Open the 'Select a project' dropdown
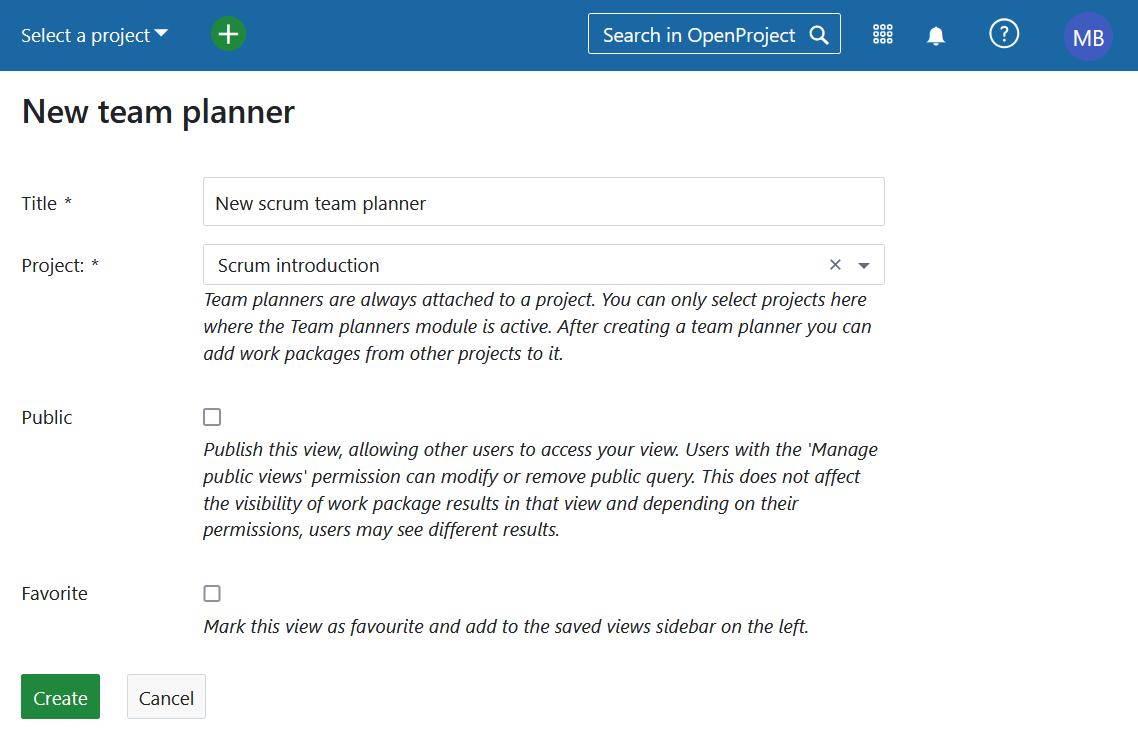 94,35
